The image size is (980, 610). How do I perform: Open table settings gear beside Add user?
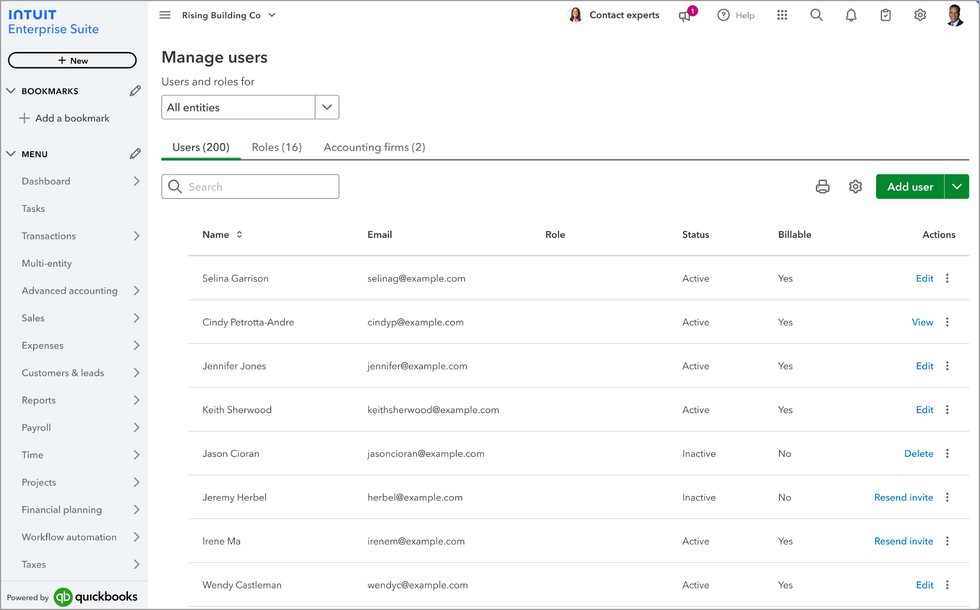click(x=855, y=186)
